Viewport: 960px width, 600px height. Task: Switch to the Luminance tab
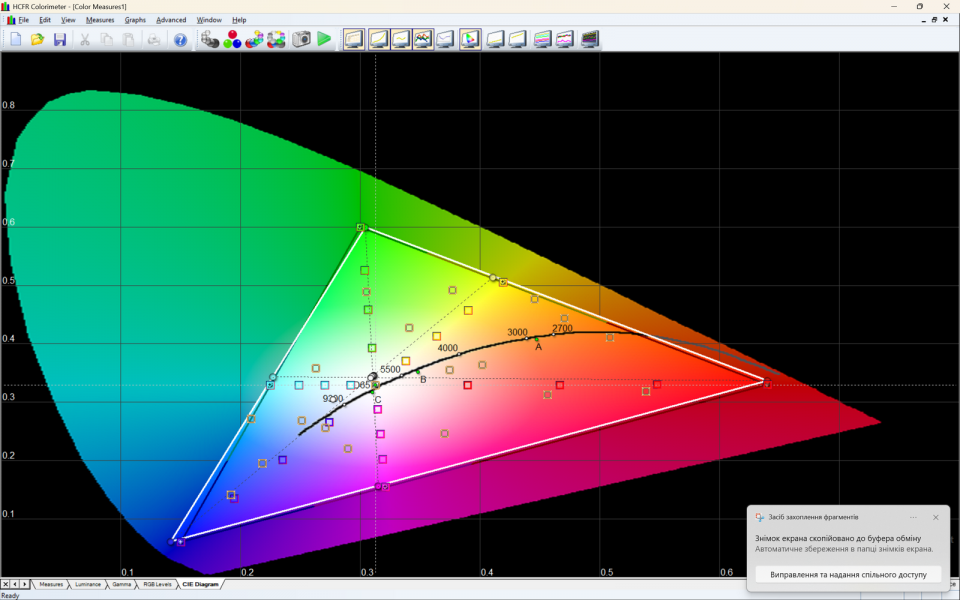[x=87, y=584]
